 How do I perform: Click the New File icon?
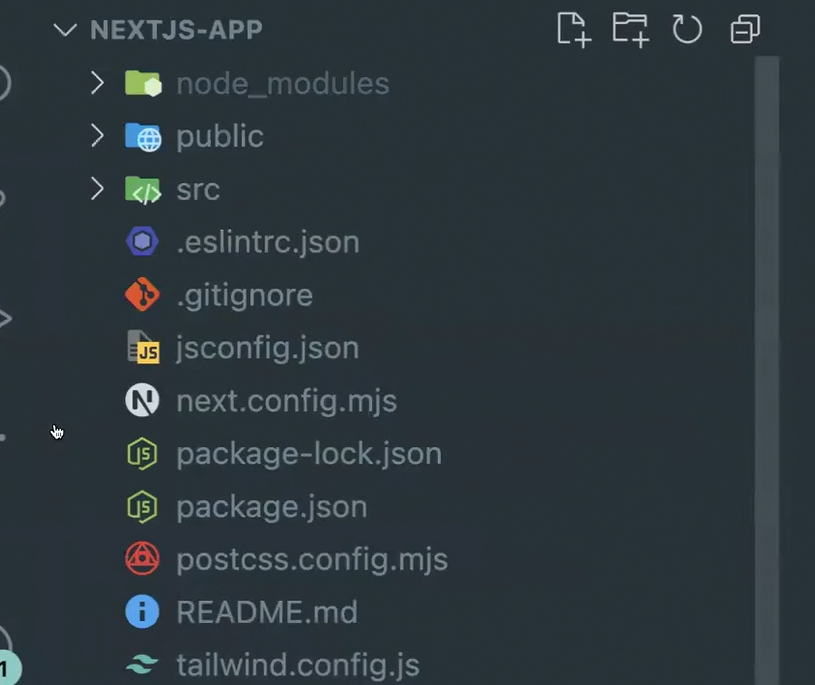pos(574,30)
